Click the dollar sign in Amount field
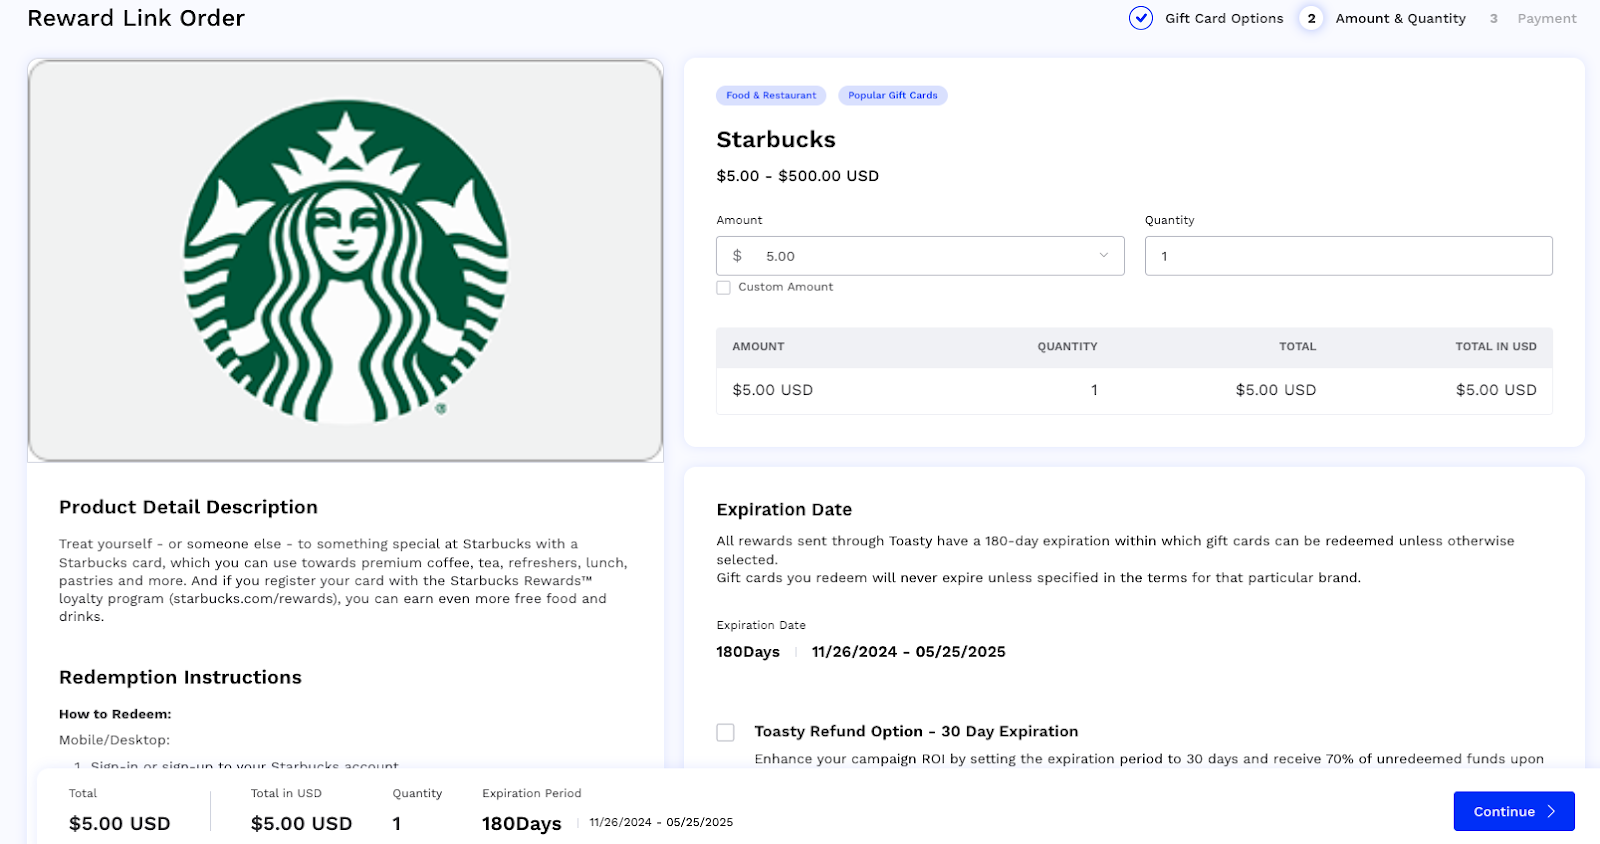Image resolution: width=1600 pixels, height=844 pixels. (737, 256)
